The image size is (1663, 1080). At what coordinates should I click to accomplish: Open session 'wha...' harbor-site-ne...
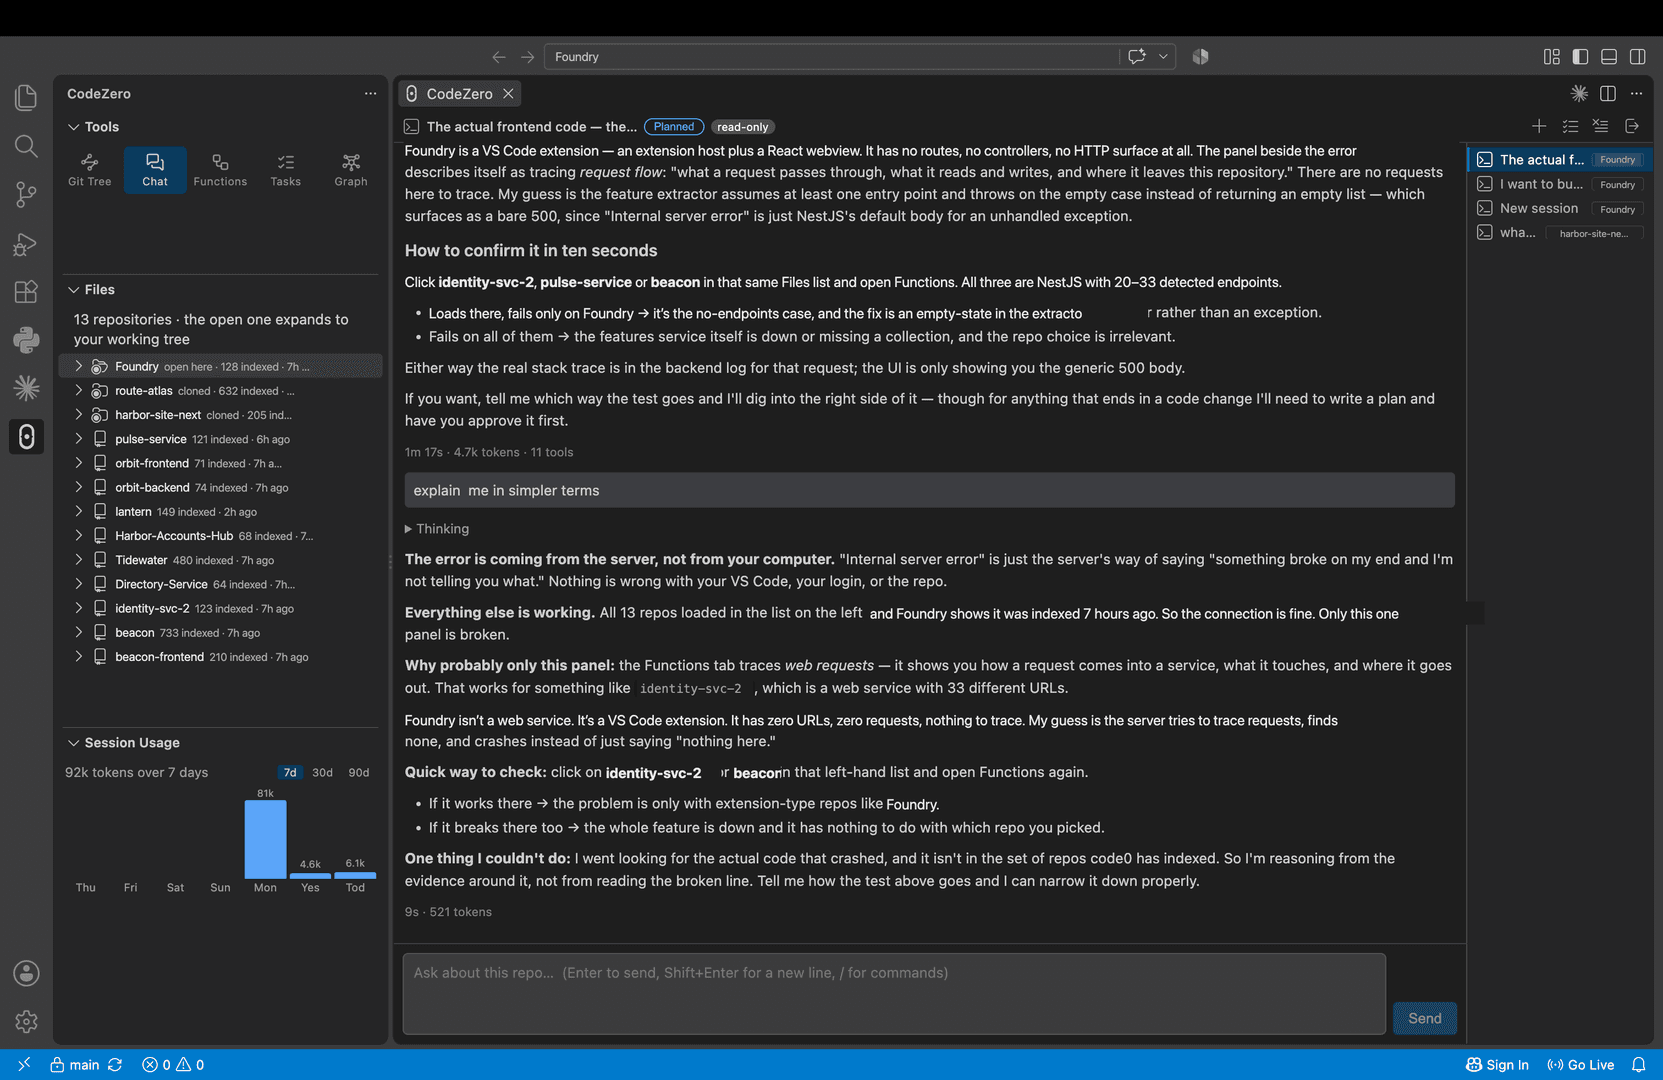1560,233
